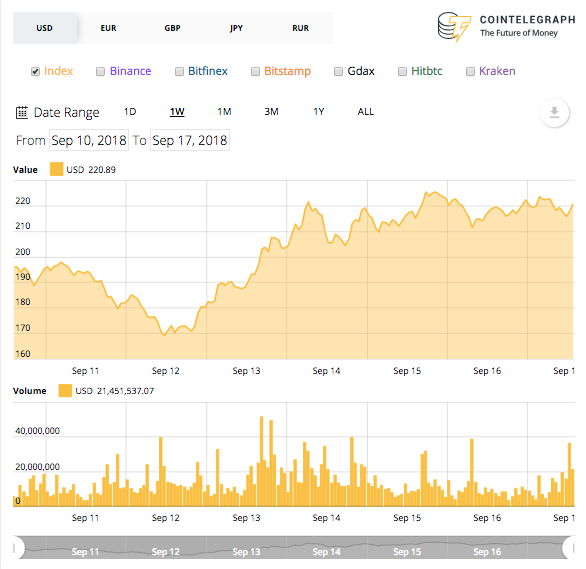Click the COINTELEGRAPH title text
The width and height of the screenshot is (586, 569).
528,20
